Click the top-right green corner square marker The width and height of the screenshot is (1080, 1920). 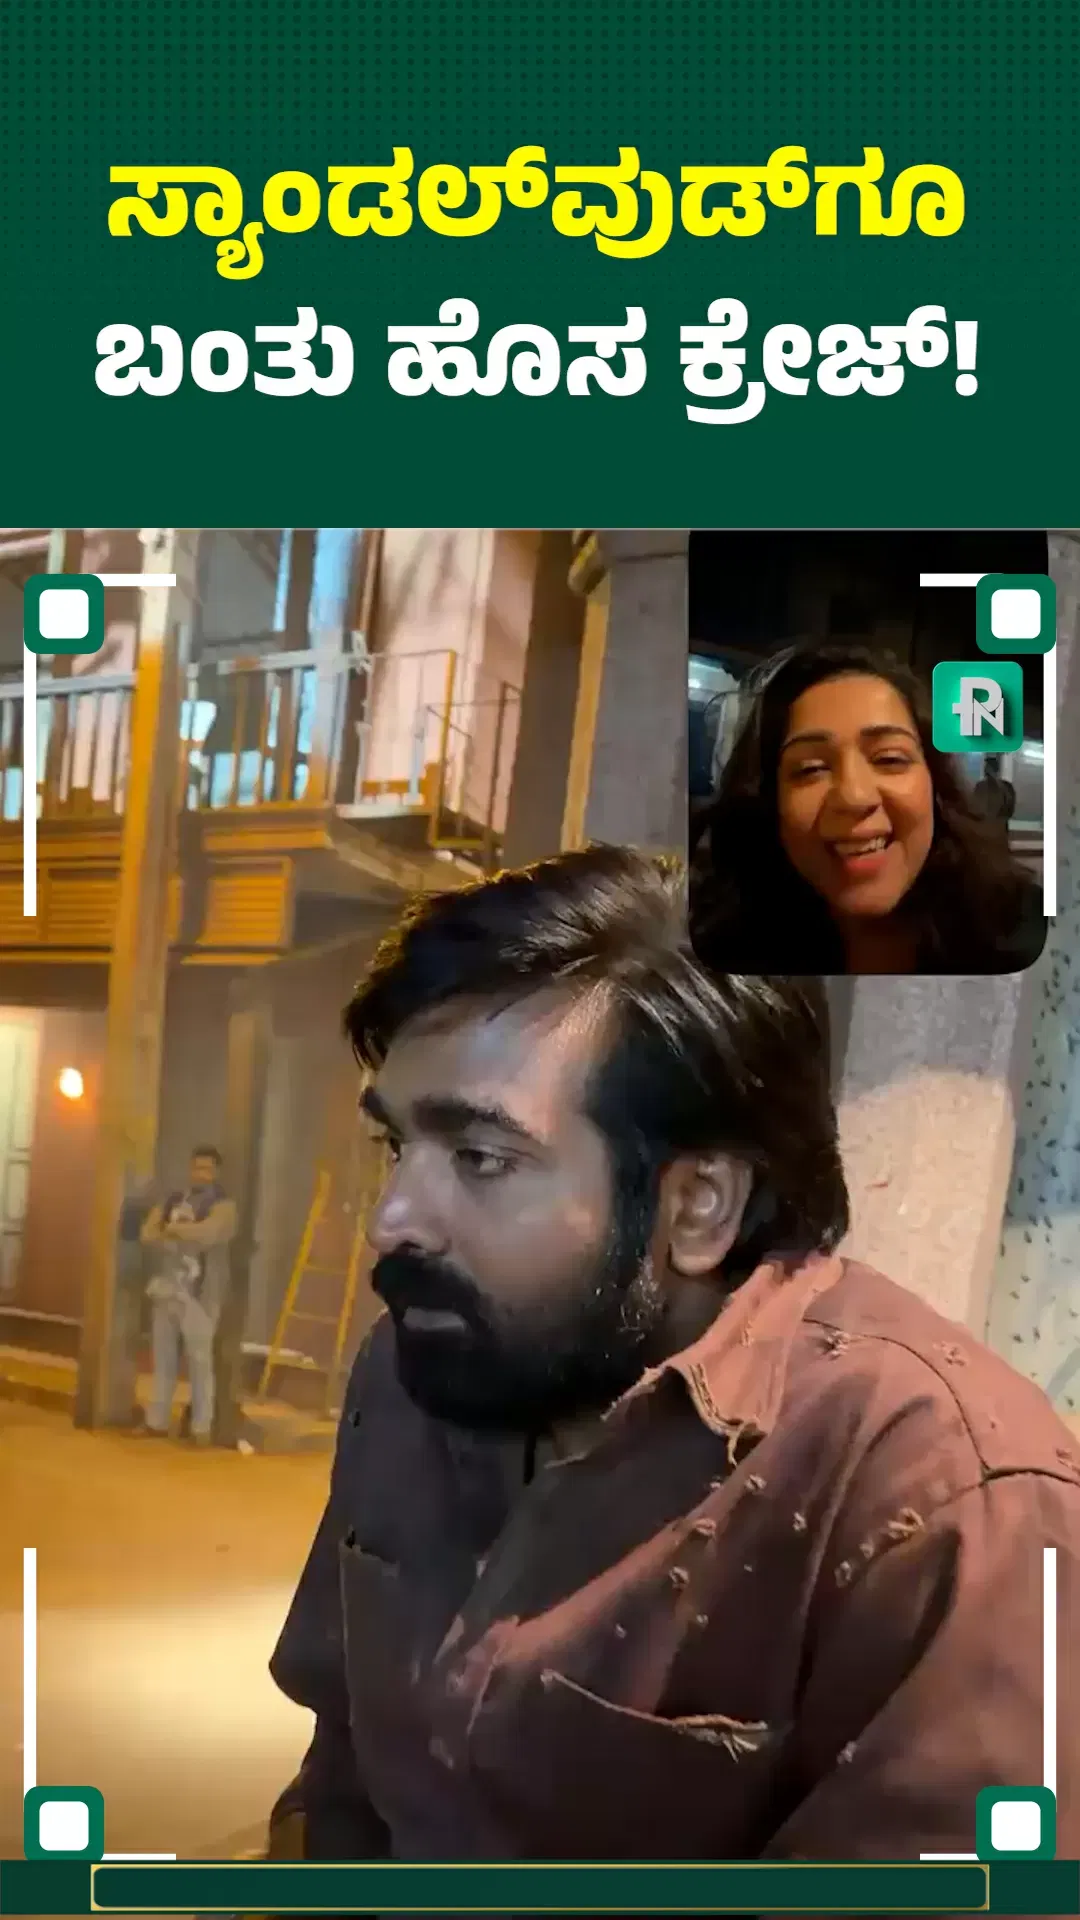(x=1015, y=614)
